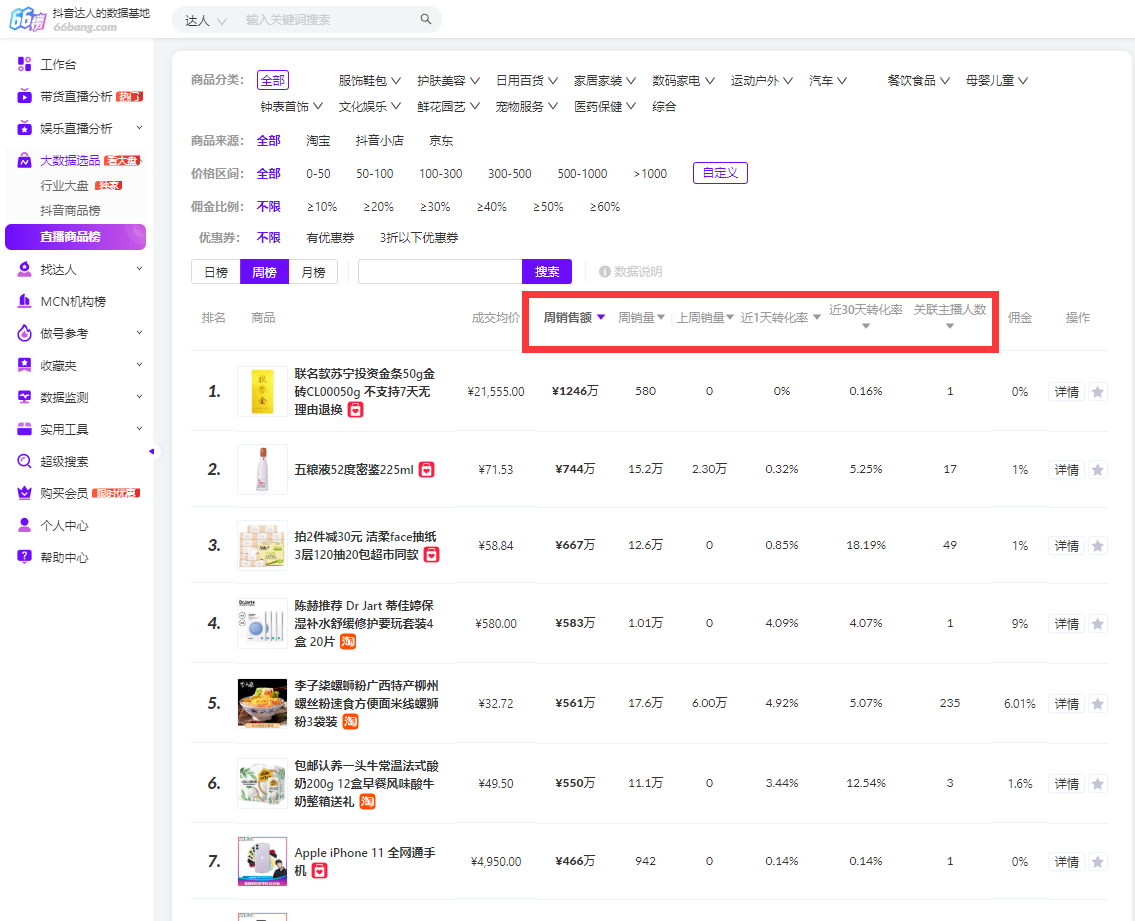This screenshot has height=921, width=1135.
Task: Expand the 达人 search type dropdown
Action: 203,19
